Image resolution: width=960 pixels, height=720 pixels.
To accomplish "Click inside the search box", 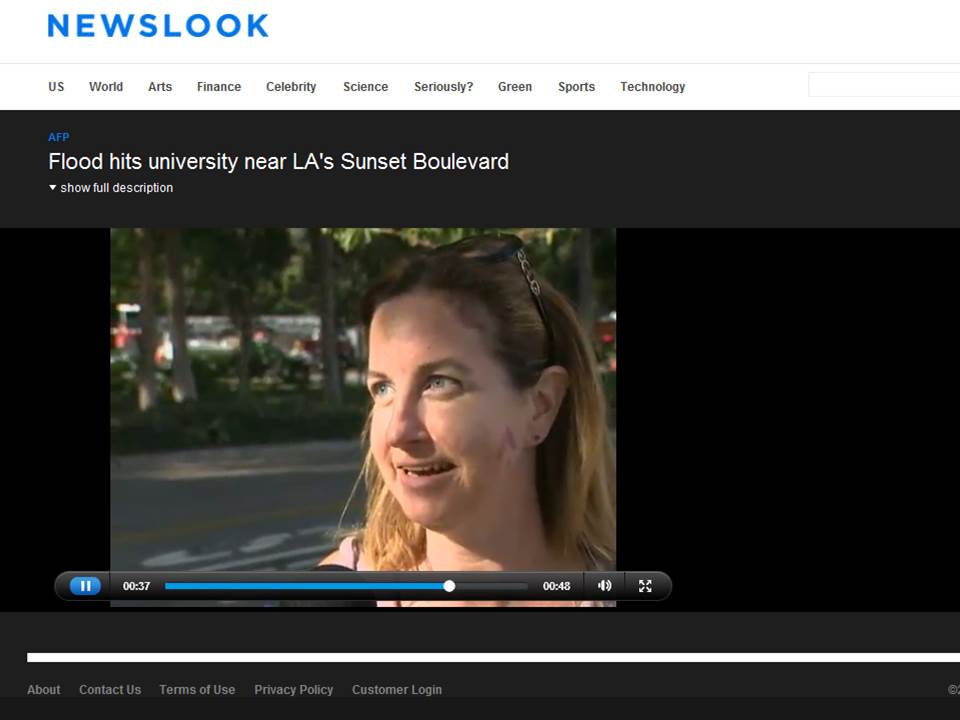I will 885,85.
